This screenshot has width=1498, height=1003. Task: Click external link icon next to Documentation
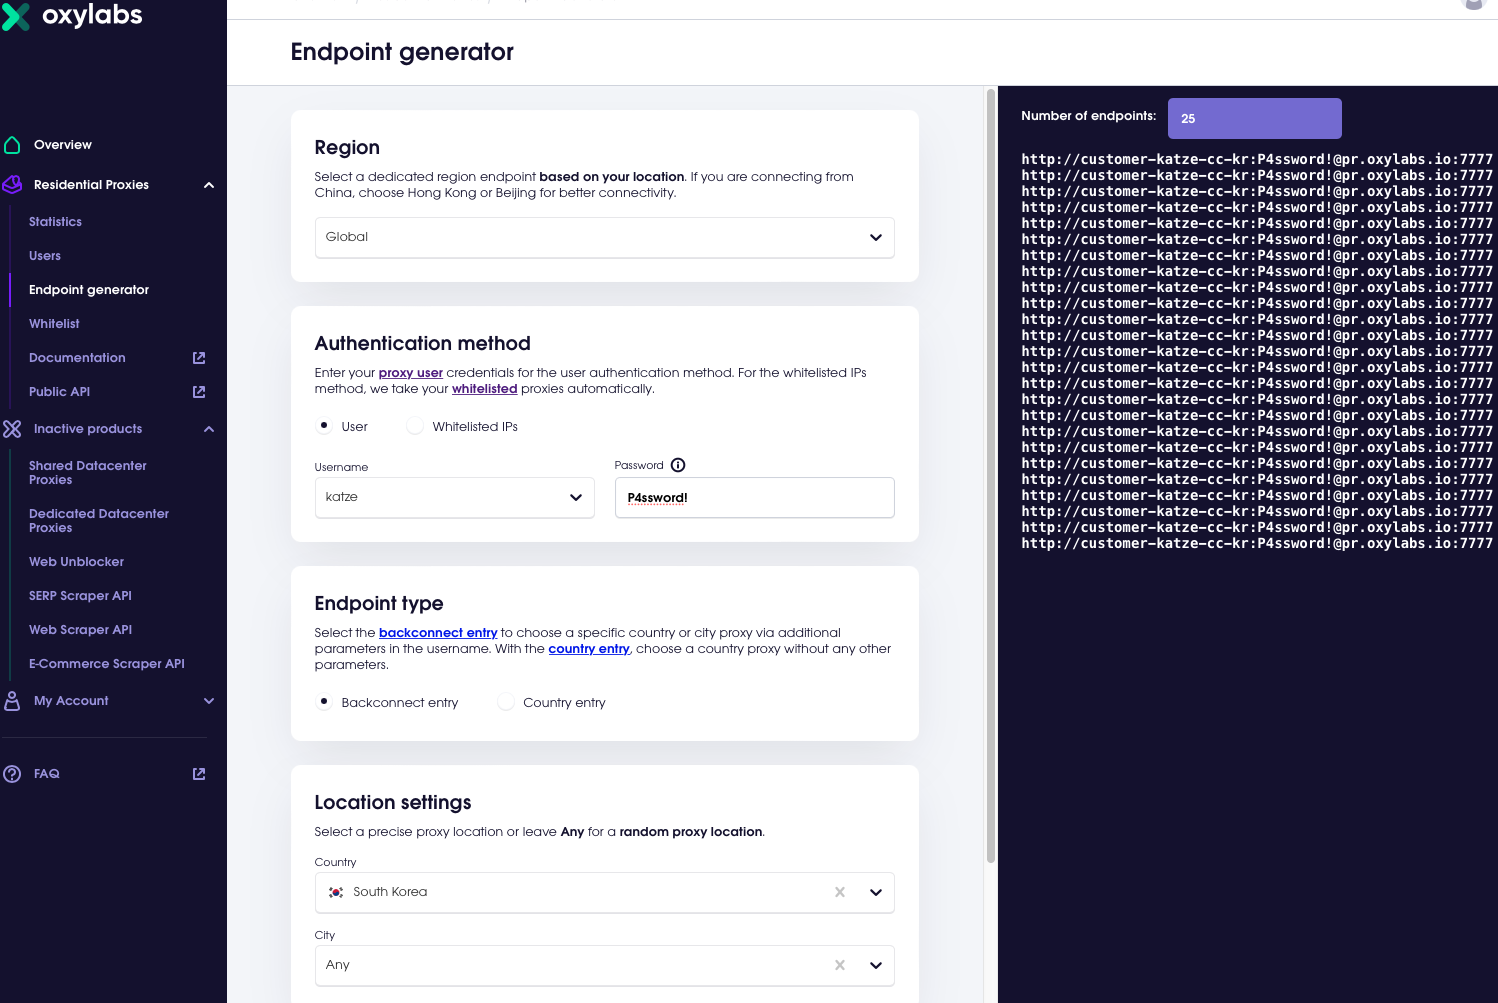pyautogui.click(x=199, y=358)
